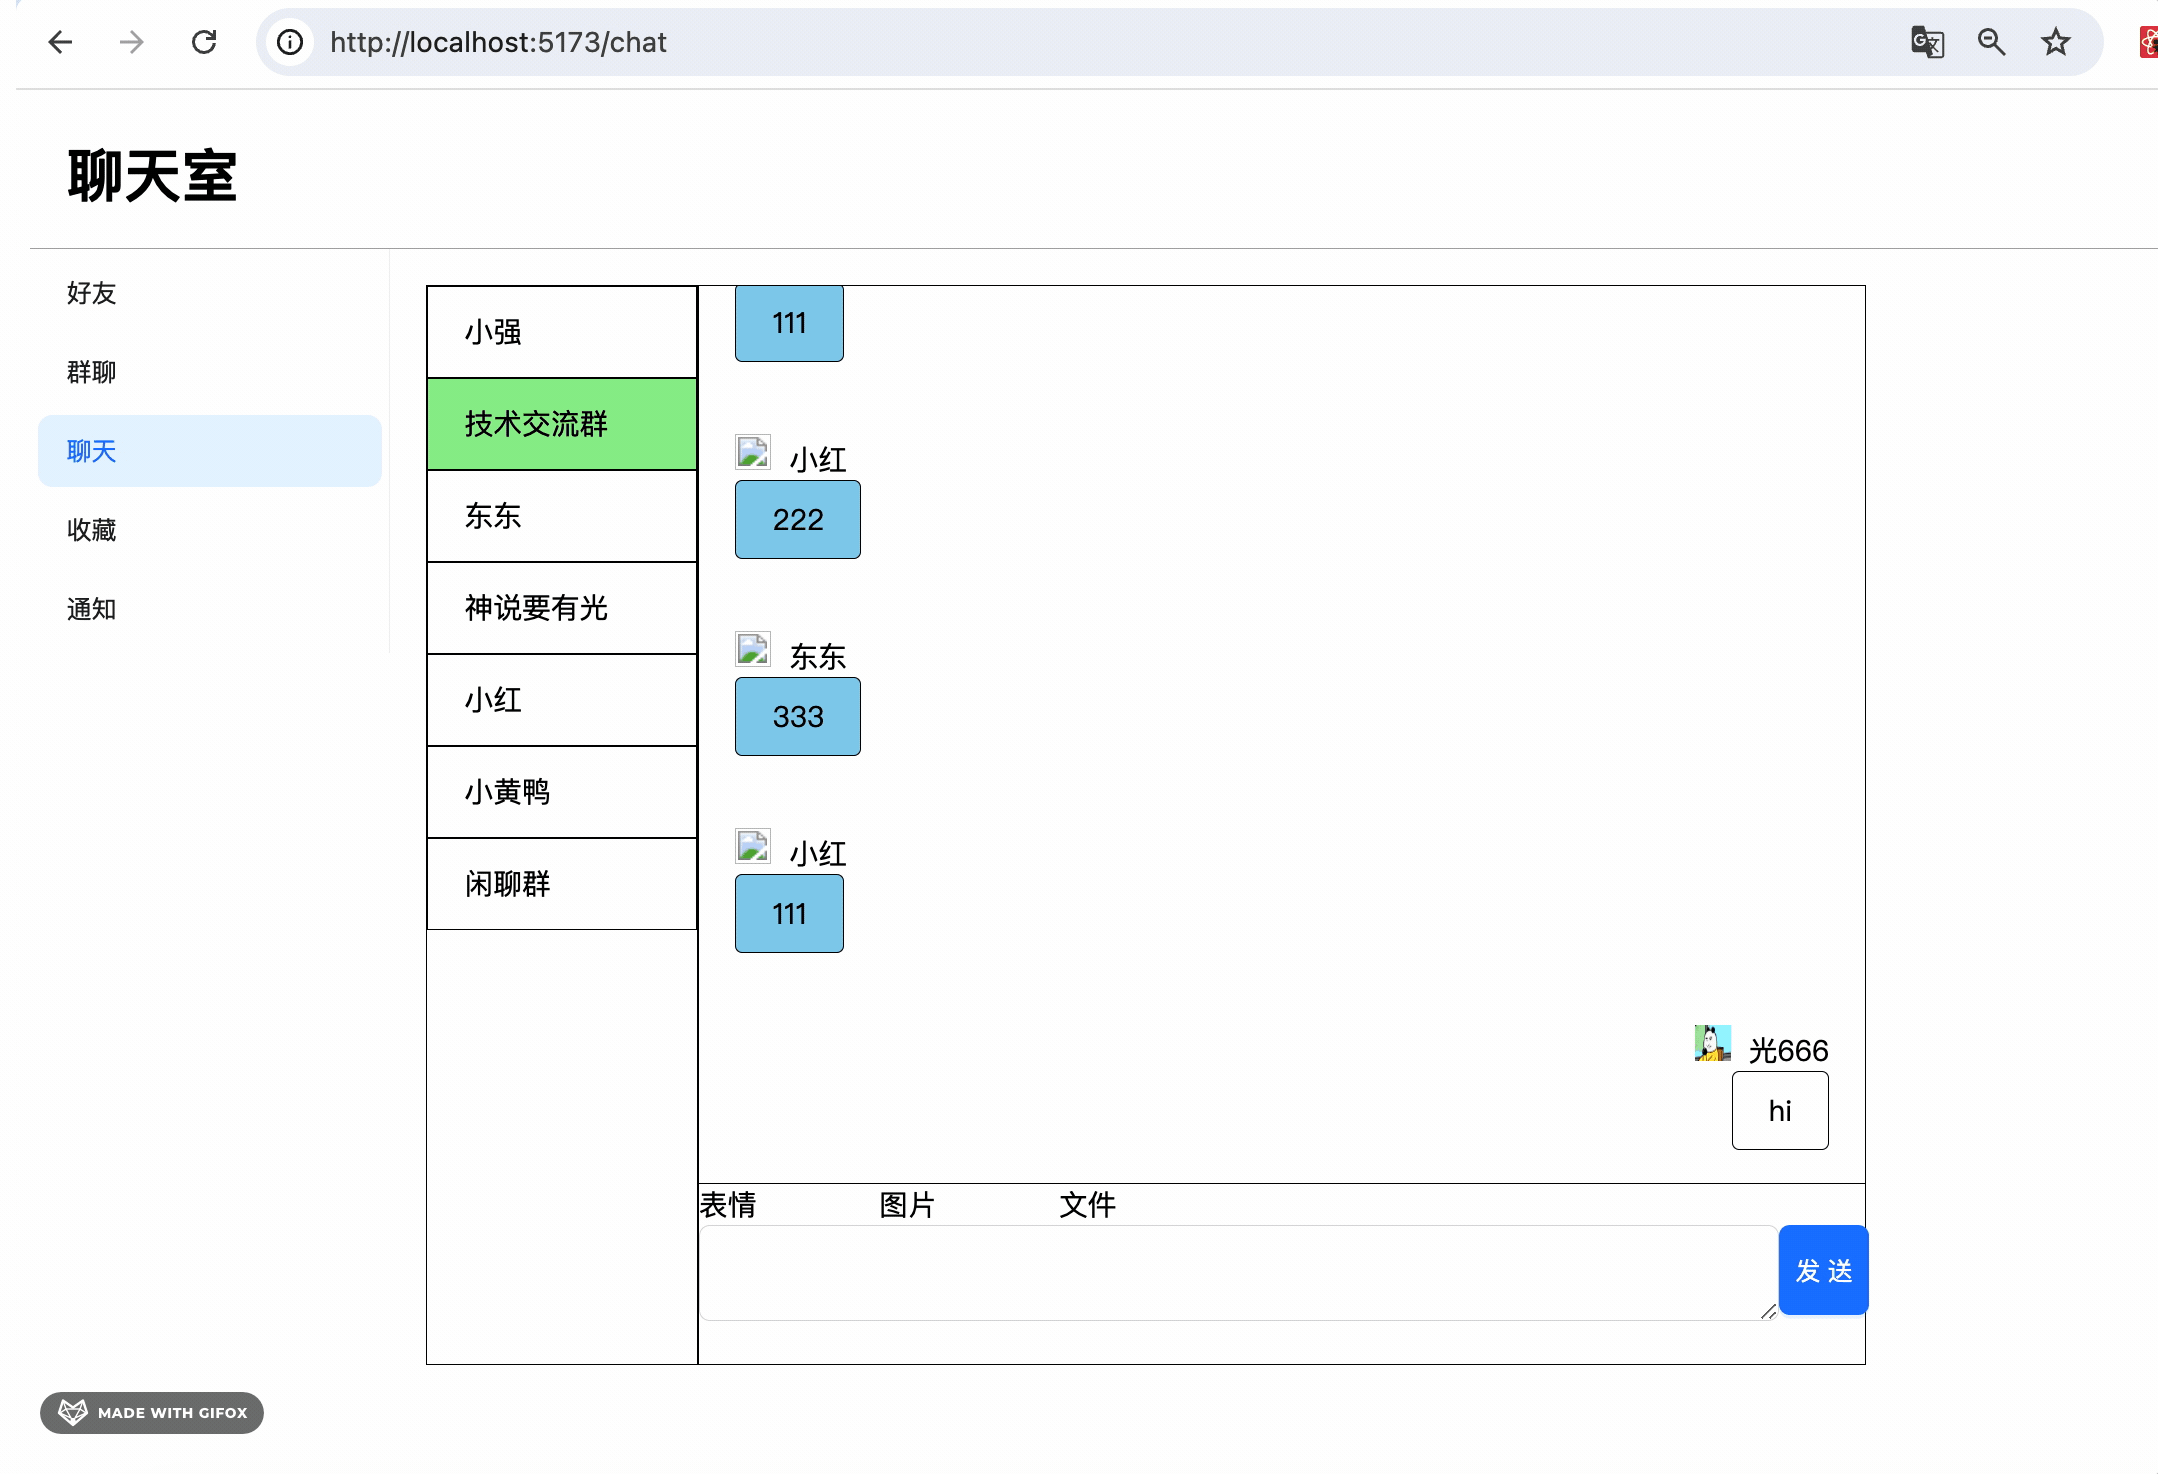Go to the 通知 menu item
The height and width of the screenshot is (1474, 2158).
pyautogui.click(x=92, y=609)
